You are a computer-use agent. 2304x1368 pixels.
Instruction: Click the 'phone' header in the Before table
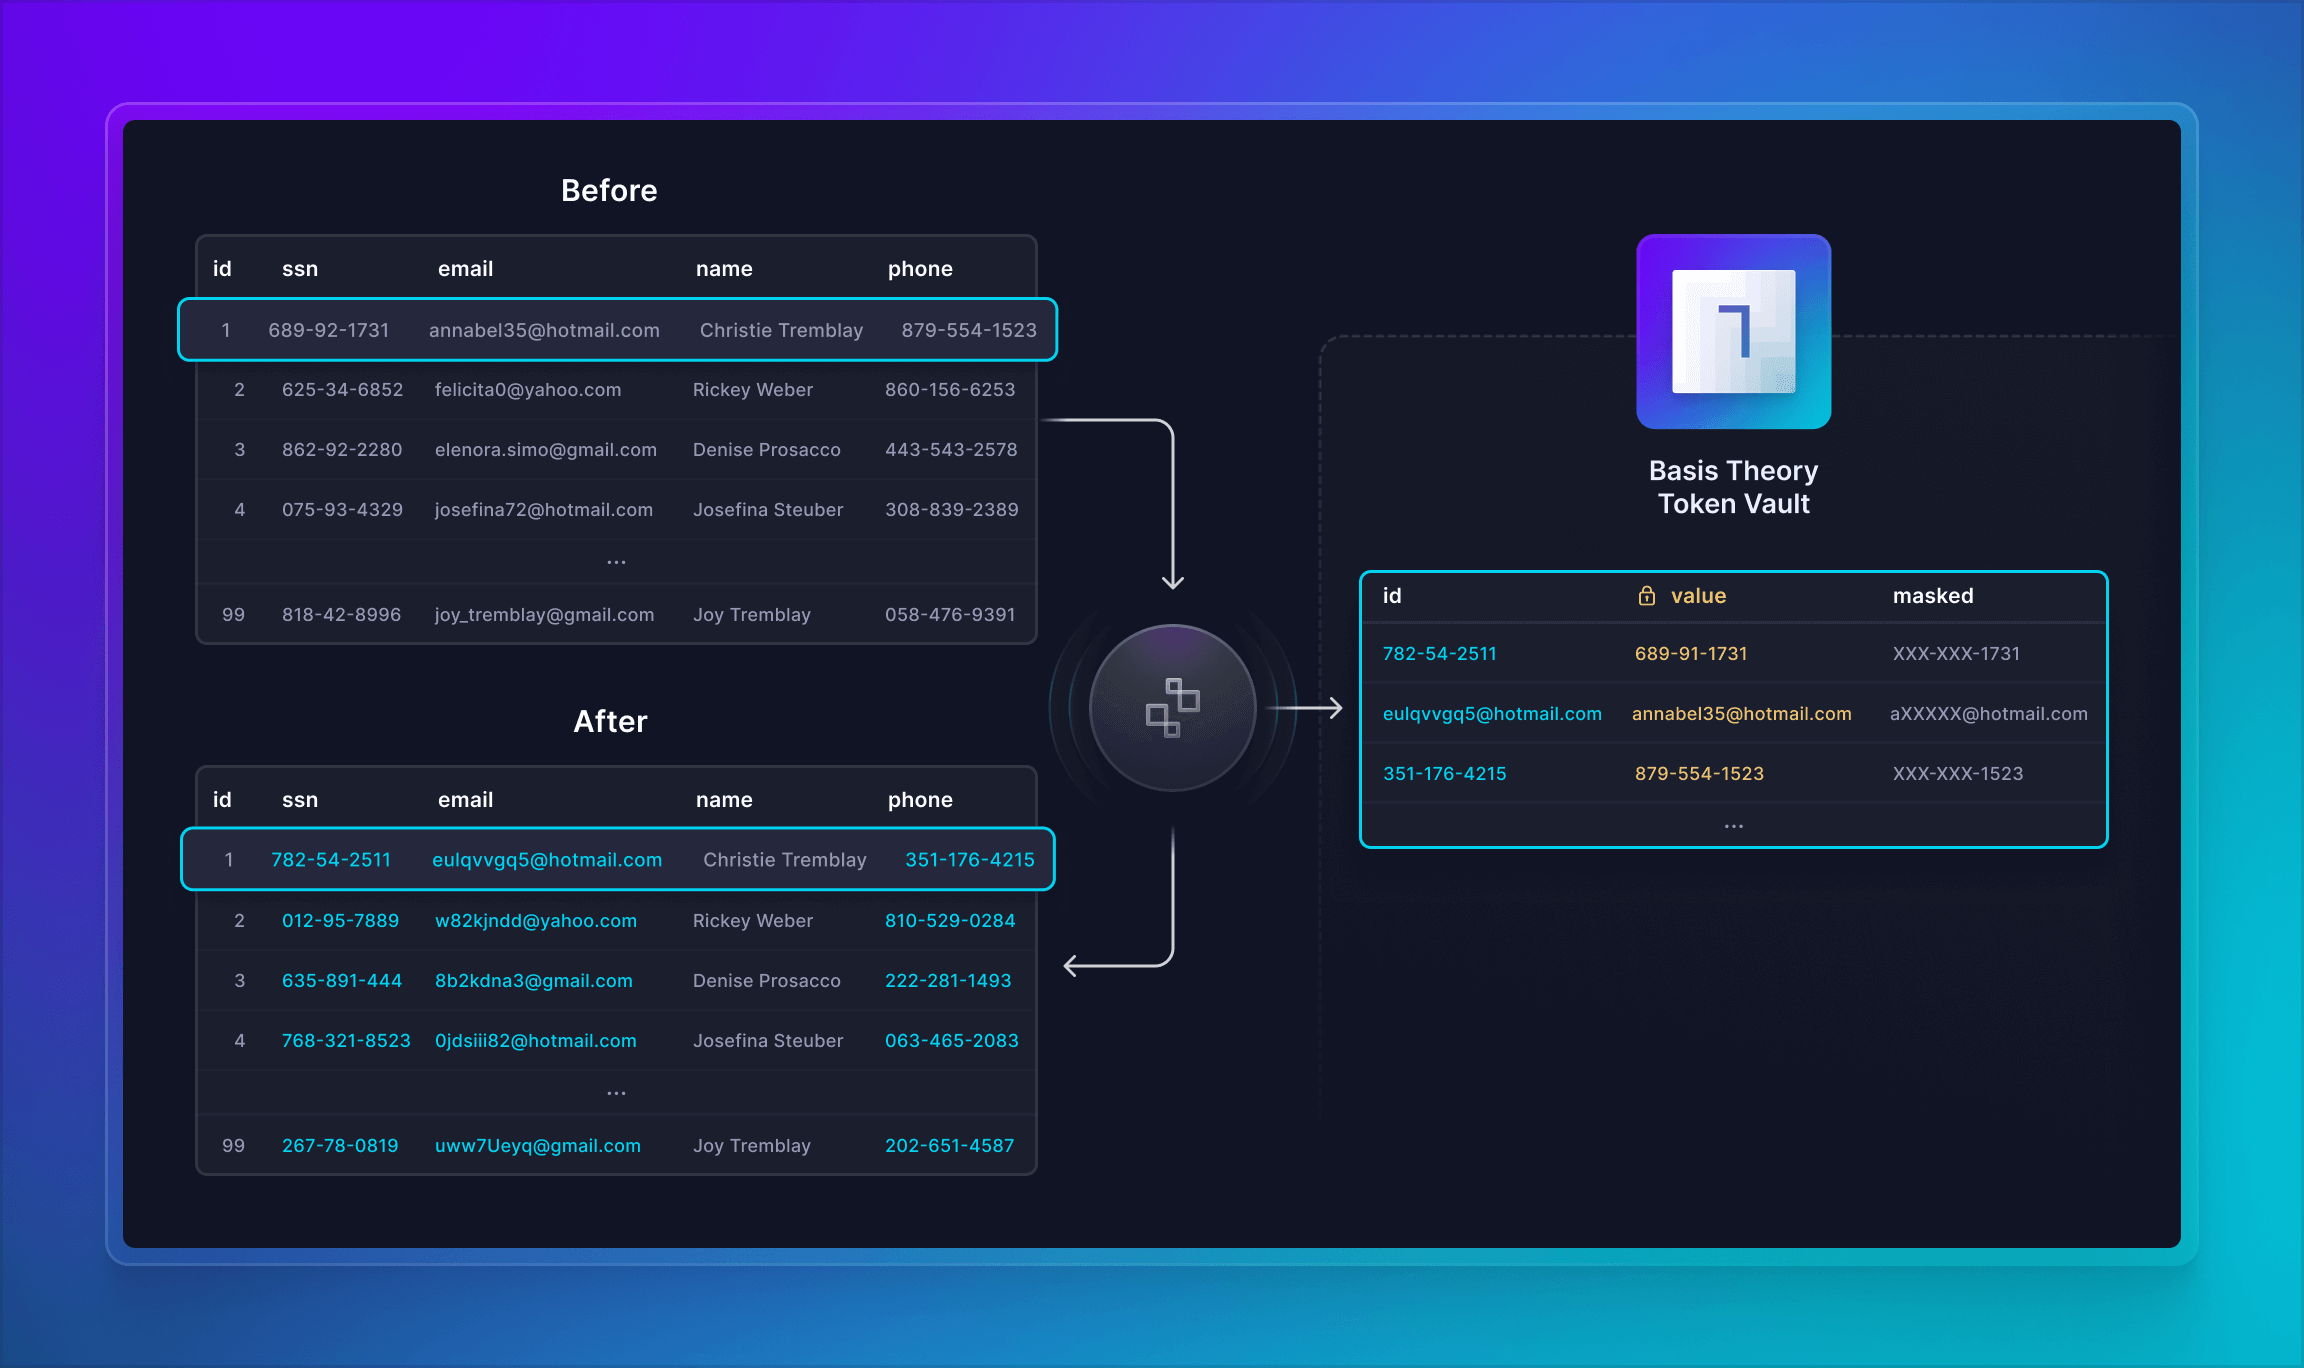[920, 269]
